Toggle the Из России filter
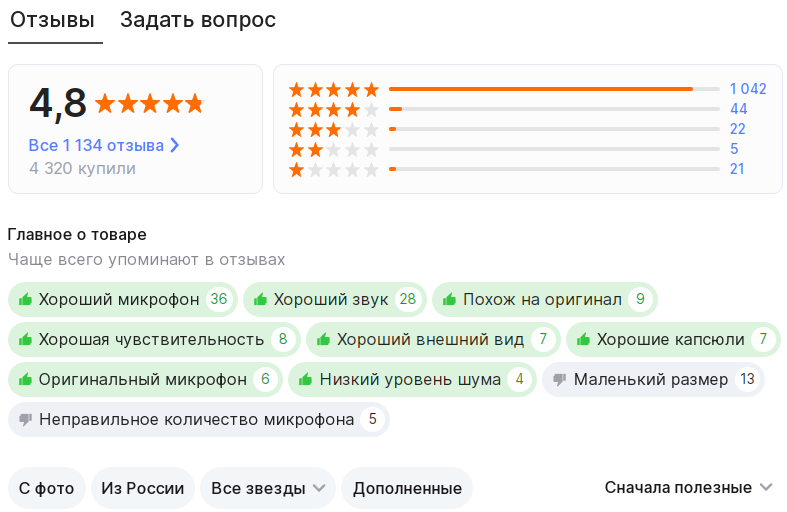This screenshot has width=787, height=512. (x=143, y=488)
